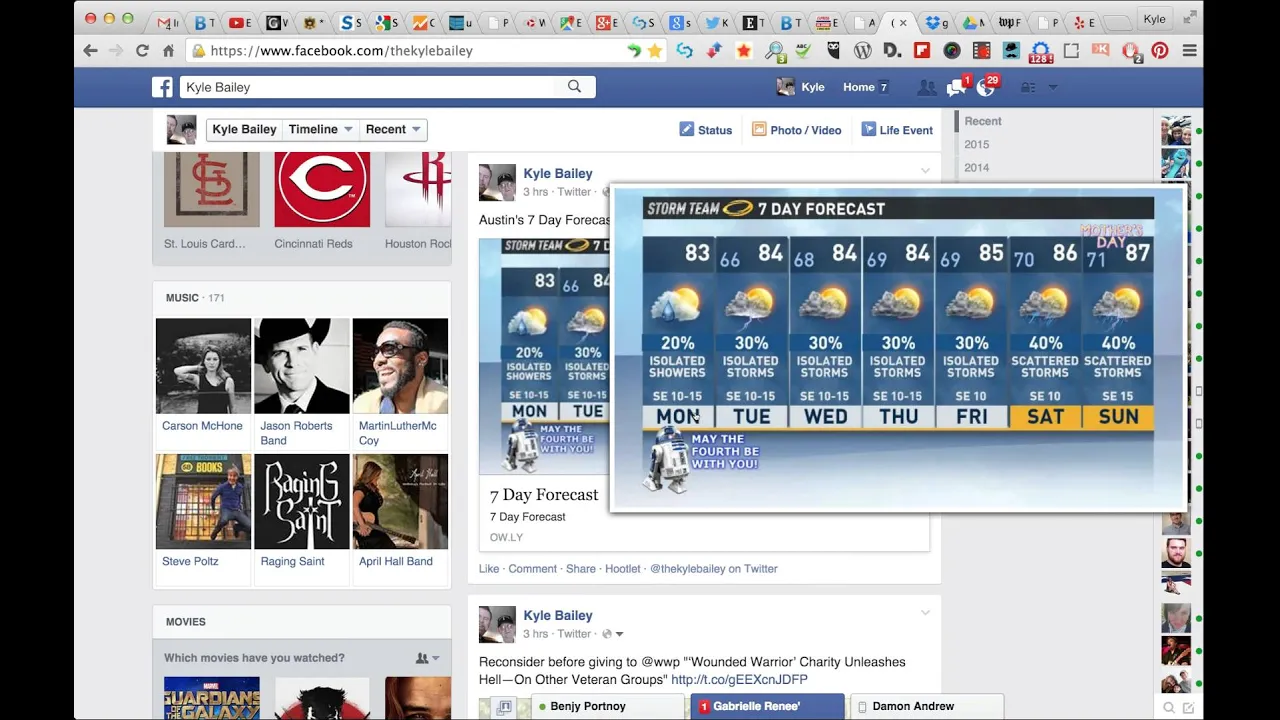This screenshot has width=1280, height=720.
Task: Open the Jason Roberts Band music page
Action: click(301, 366)
